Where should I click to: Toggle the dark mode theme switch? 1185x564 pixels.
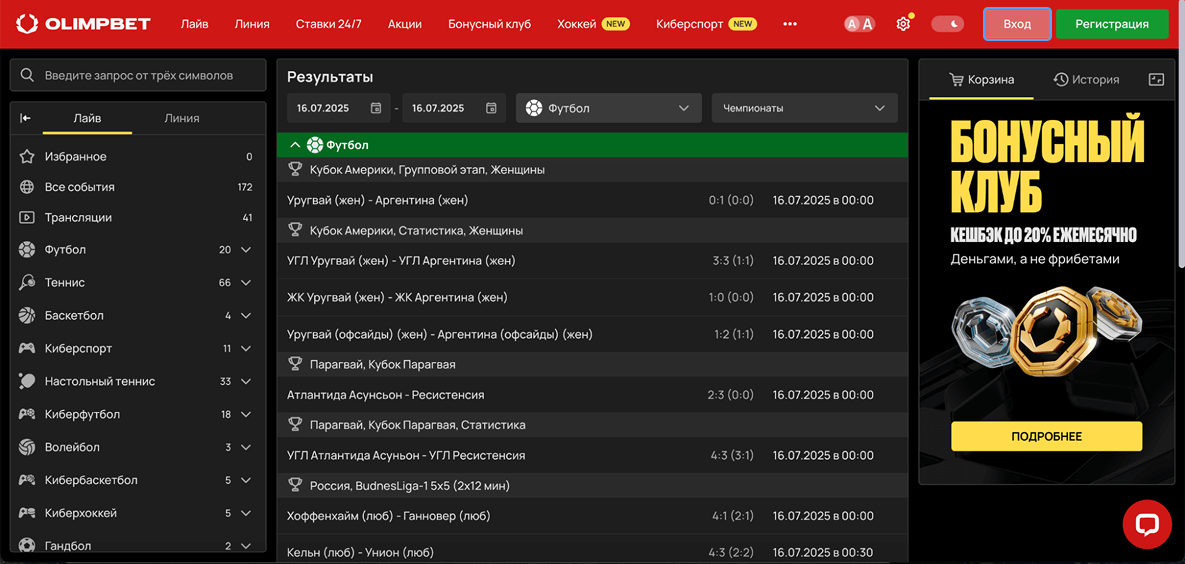pos(947,24)
